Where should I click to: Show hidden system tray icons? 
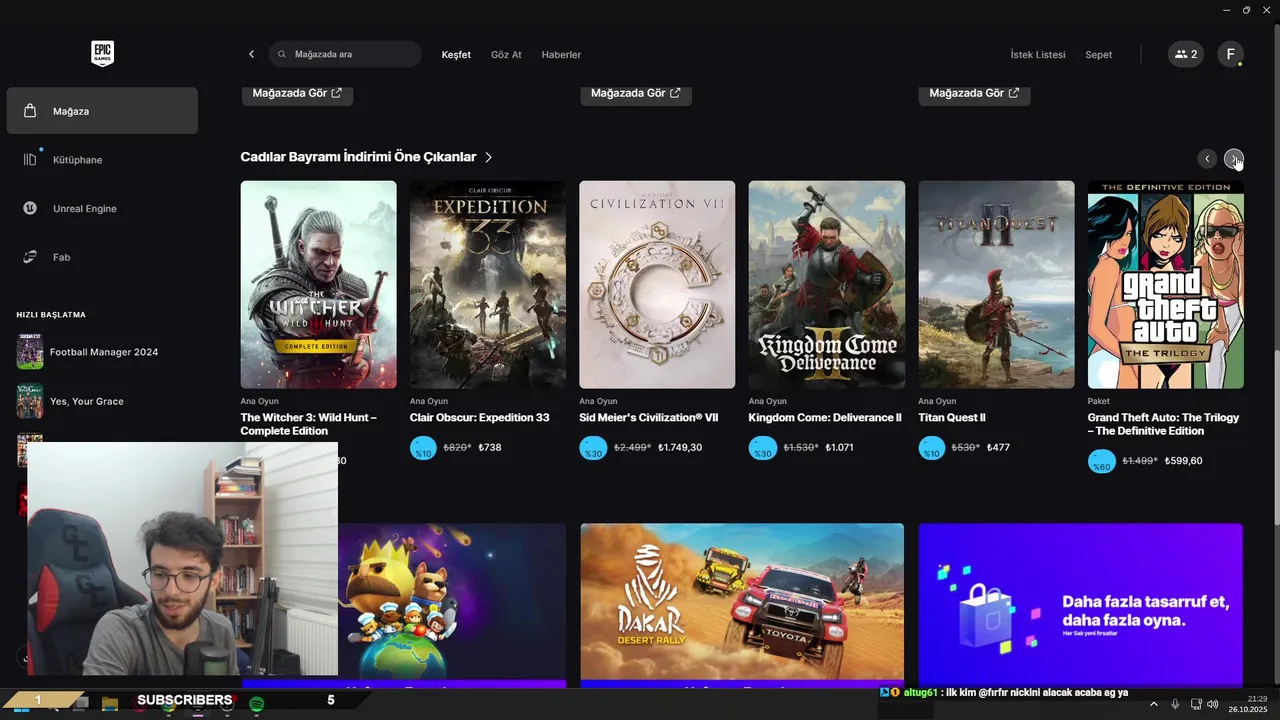click(1154, 704)
